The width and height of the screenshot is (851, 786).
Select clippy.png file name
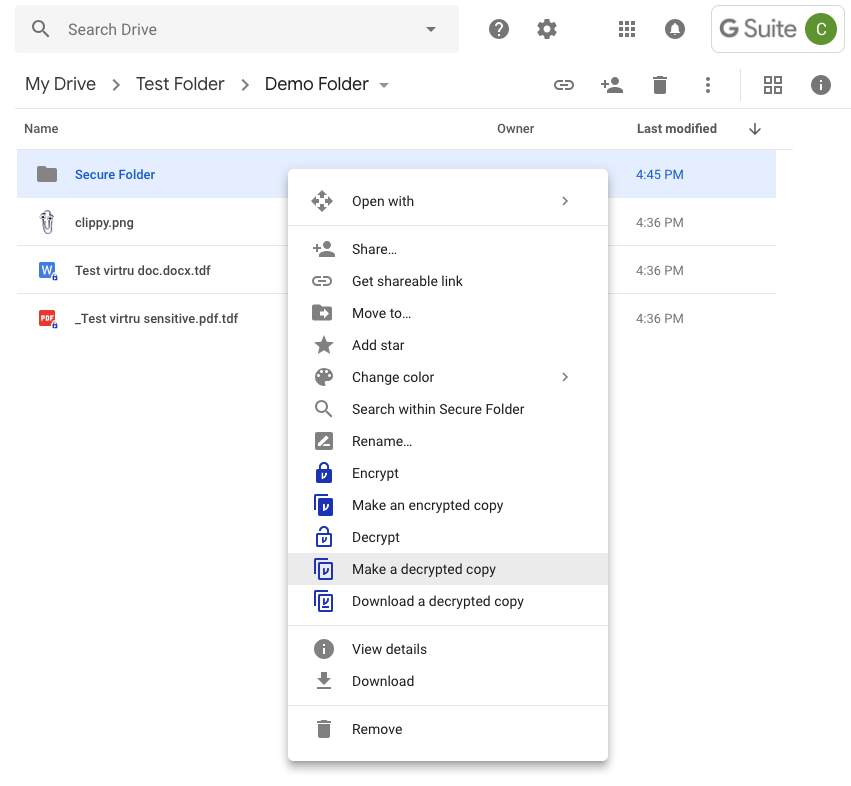[x=104, y=223]
